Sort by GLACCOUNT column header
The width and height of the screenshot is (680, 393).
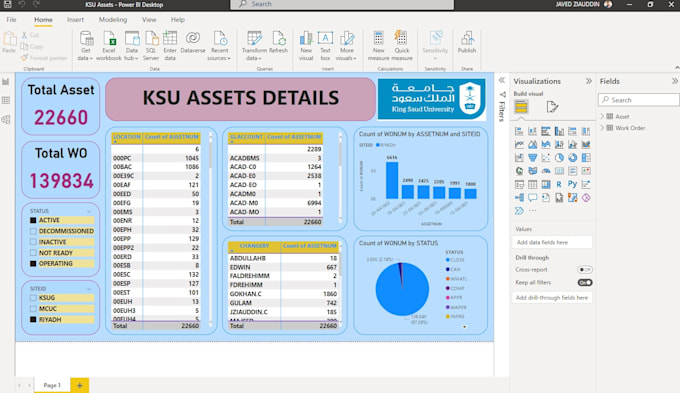coord(246,137)
